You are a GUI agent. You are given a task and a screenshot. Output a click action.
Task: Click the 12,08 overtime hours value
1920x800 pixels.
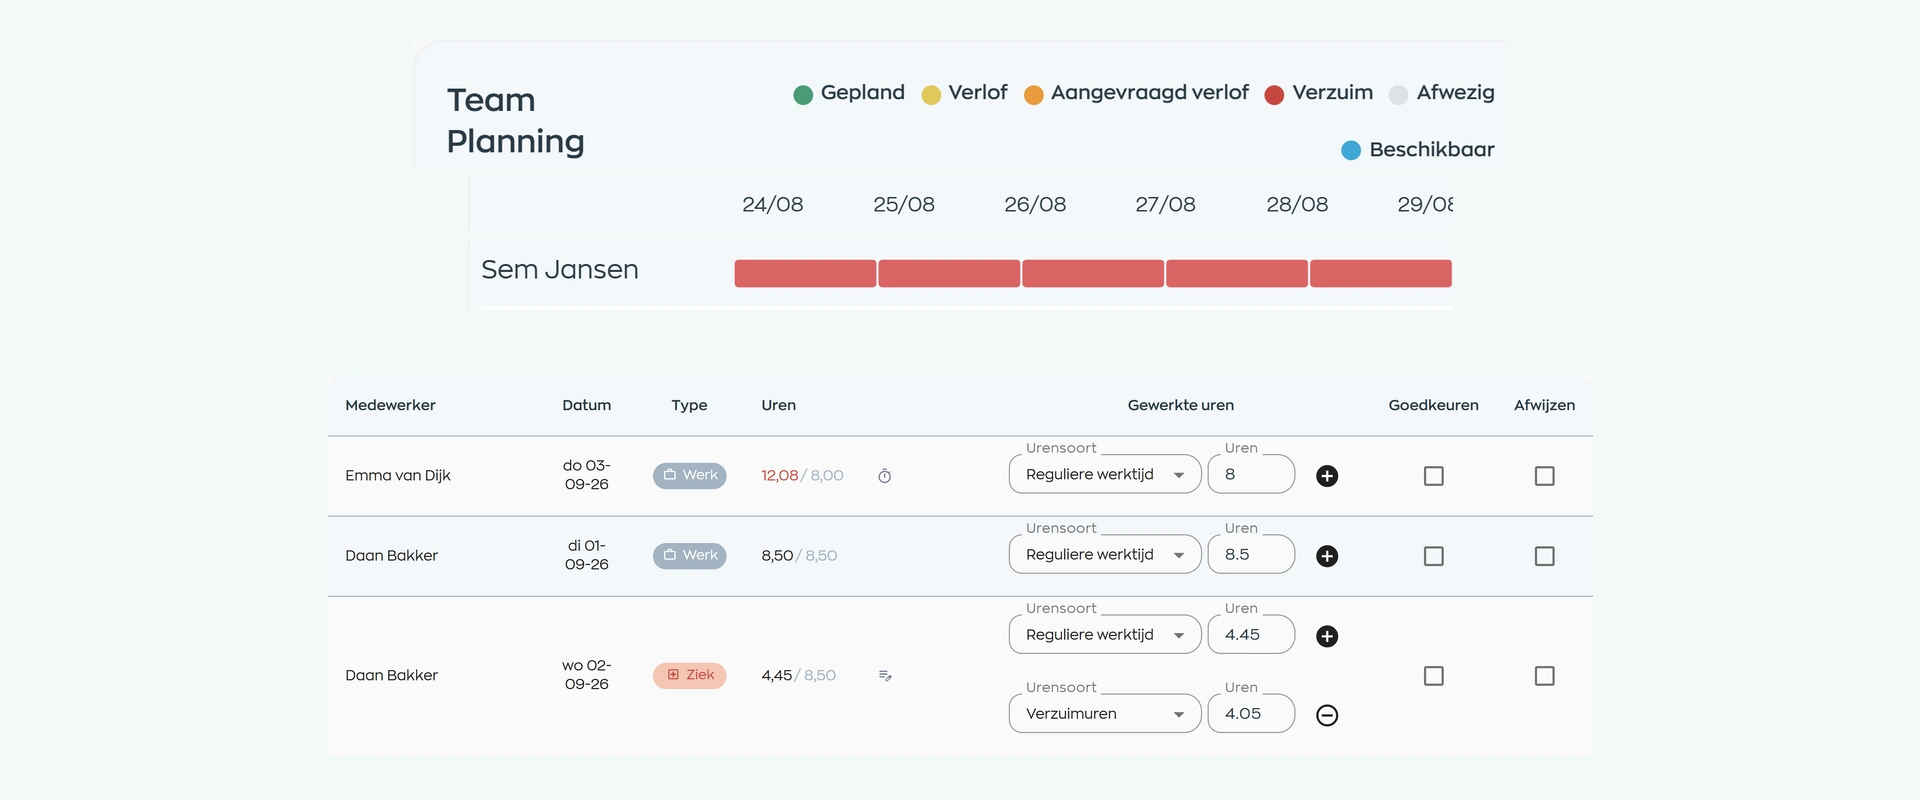point(779,476)
